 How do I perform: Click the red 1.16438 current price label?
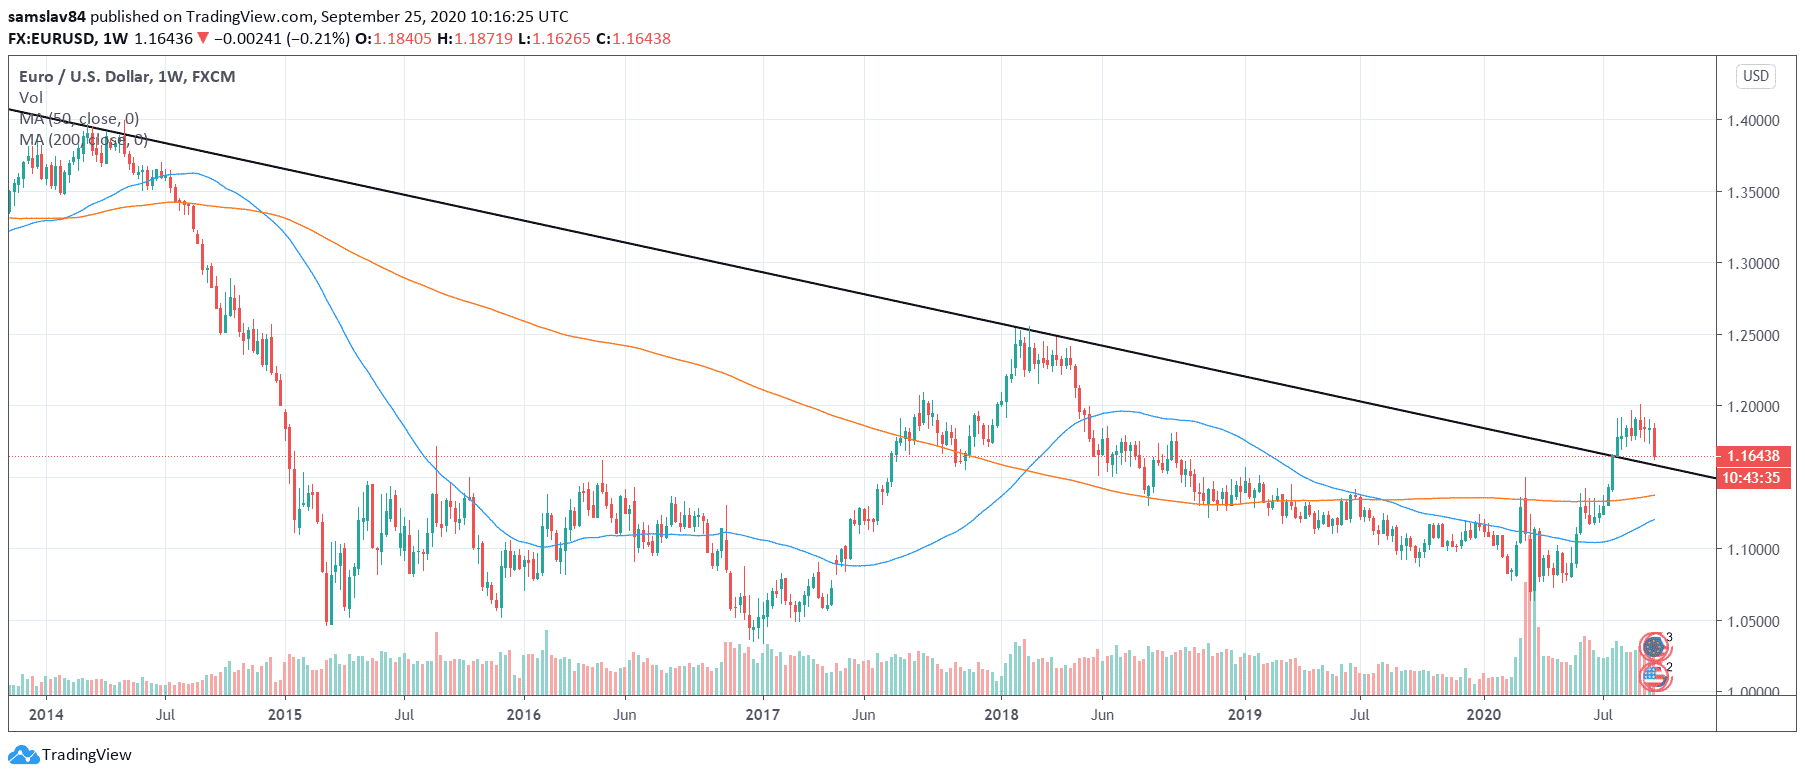click(1753, 456)
